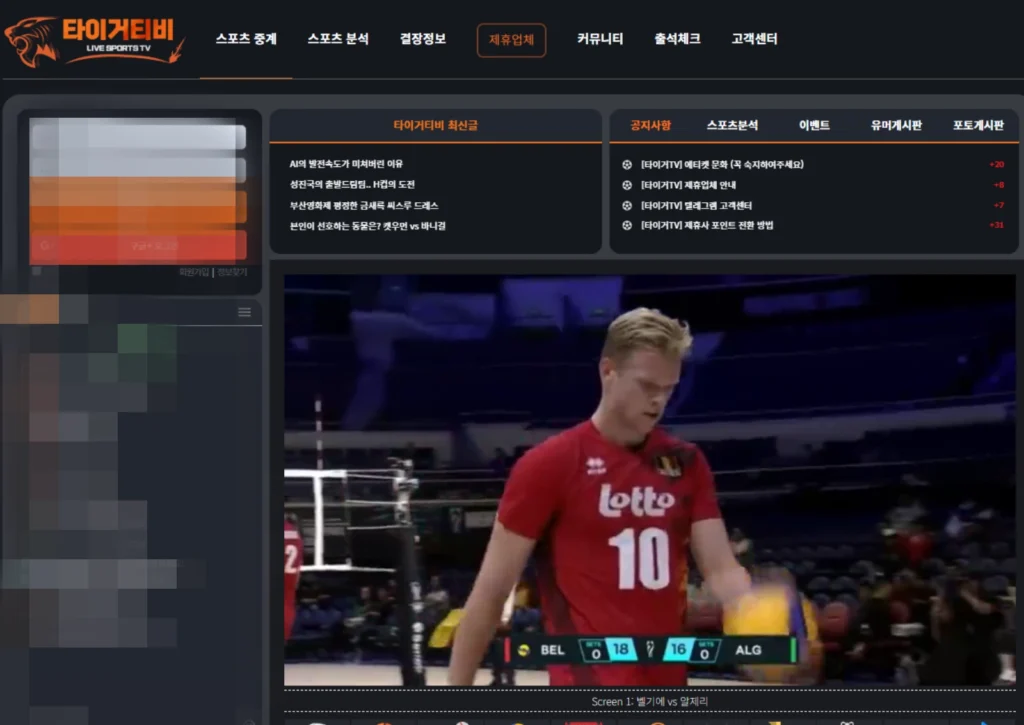Toggle the checkbox below the login form
Image resolution: width=1024 pixels, height=725 pixels.
[37, 271]
